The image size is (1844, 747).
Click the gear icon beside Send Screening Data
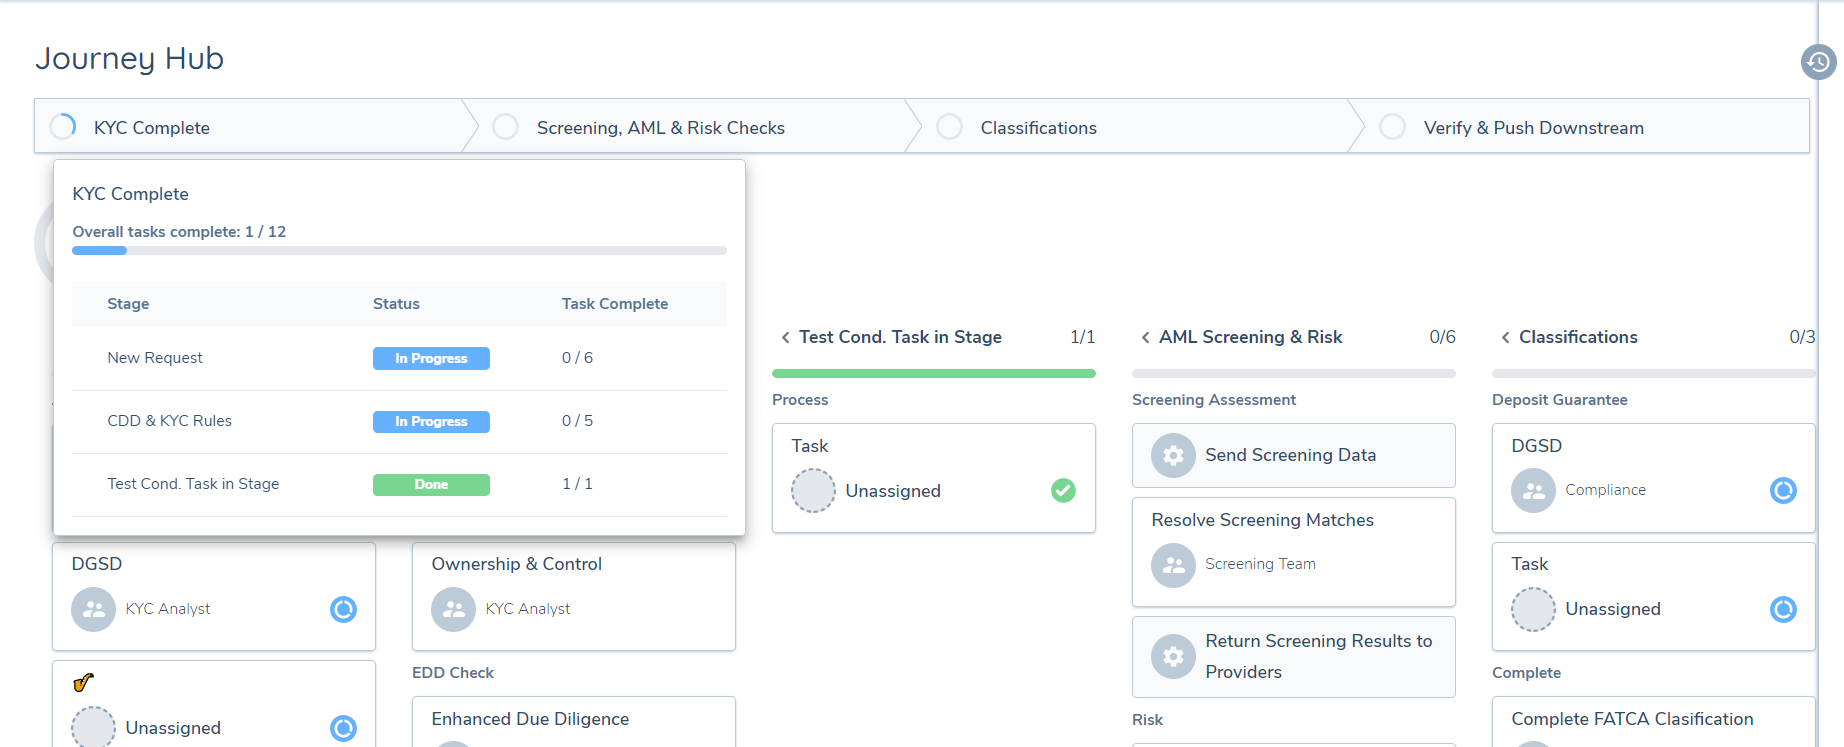pyautogui.click(x=1173, y=455)
